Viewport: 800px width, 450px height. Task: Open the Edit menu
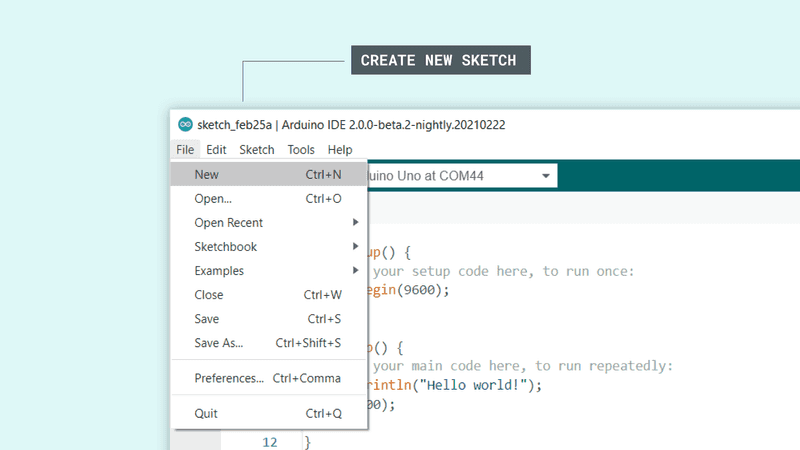pyautogui.click(x=216, y=150)
